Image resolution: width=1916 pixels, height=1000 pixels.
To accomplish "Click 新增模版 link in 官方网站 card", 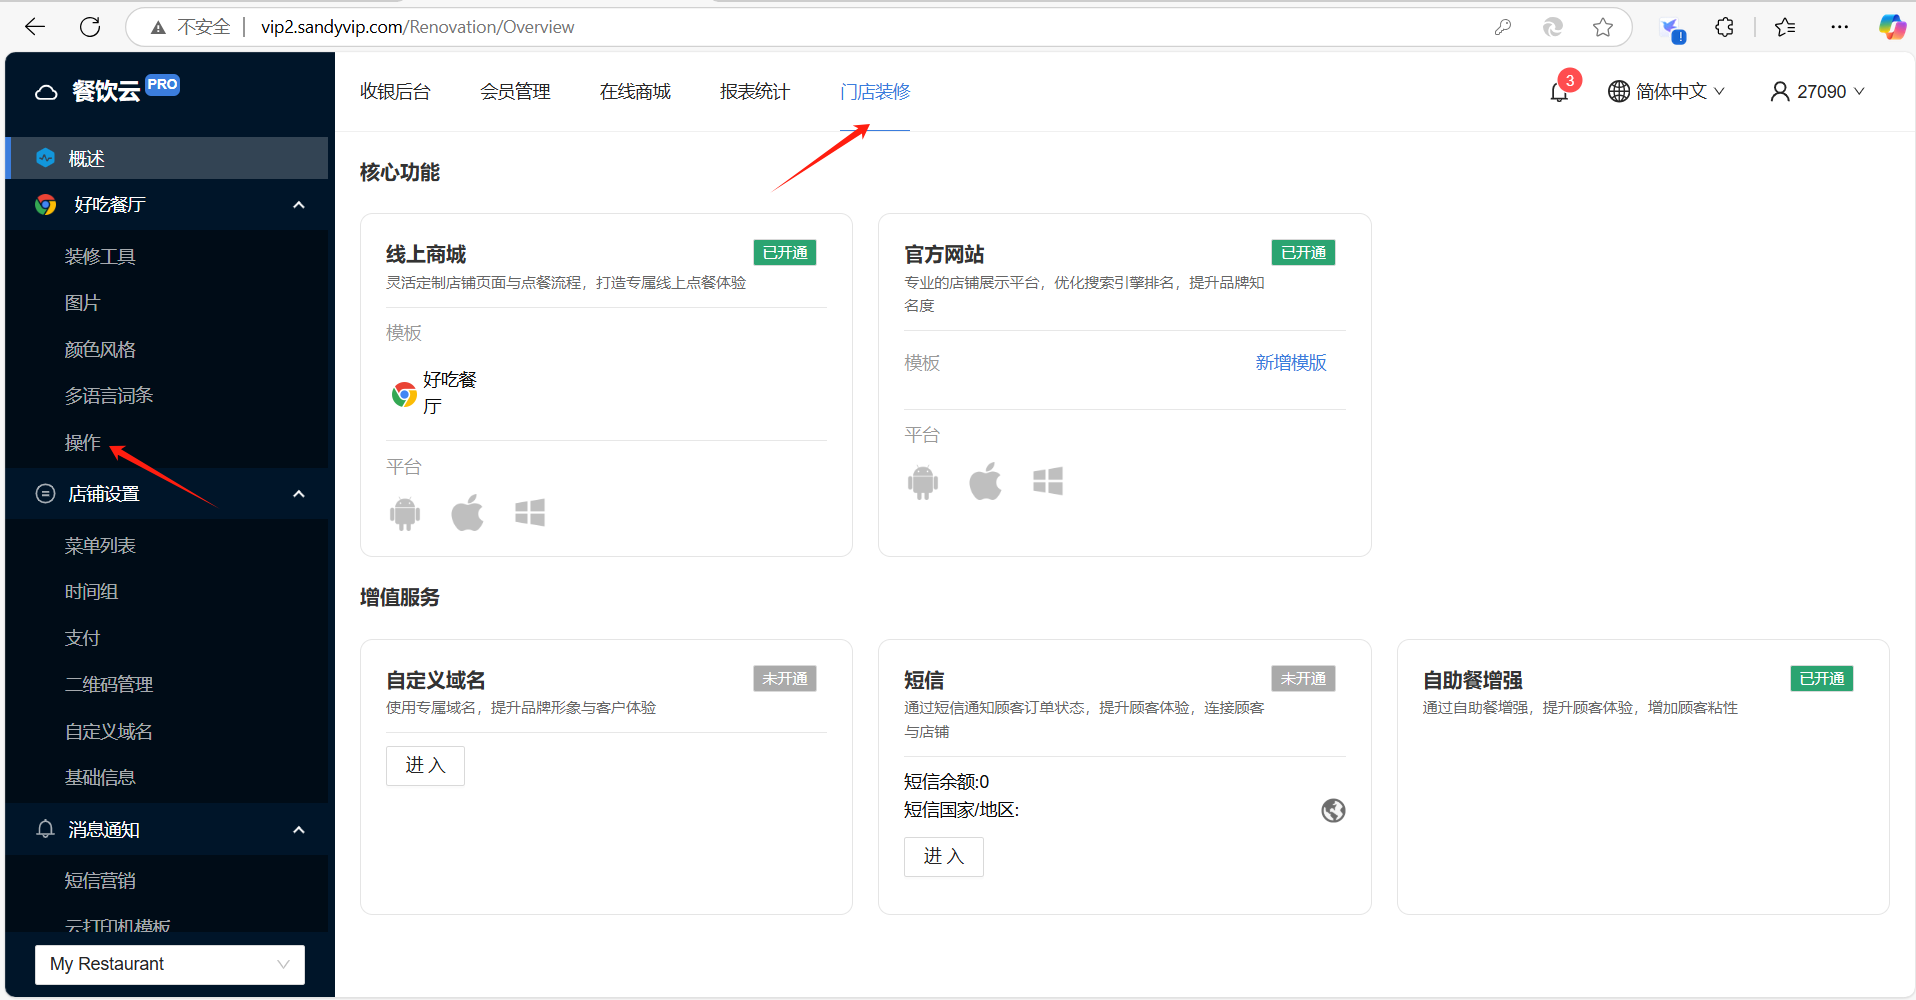I will click(x=1291, y=363).
